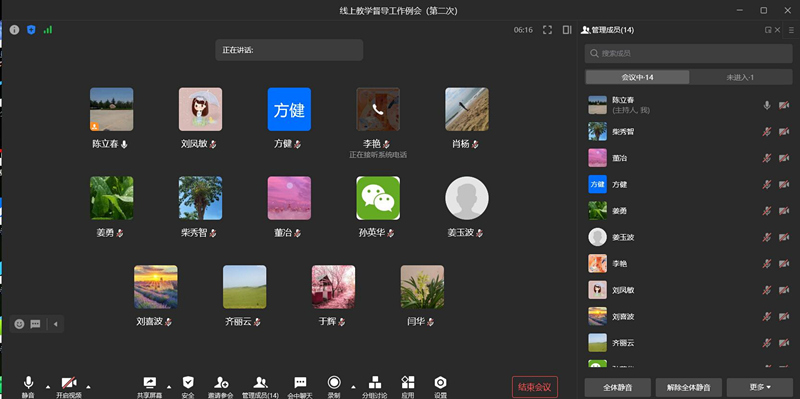Screen dimensions: 800x399
Task: Open the emoji reactions icon
Action: pos(19,324)
